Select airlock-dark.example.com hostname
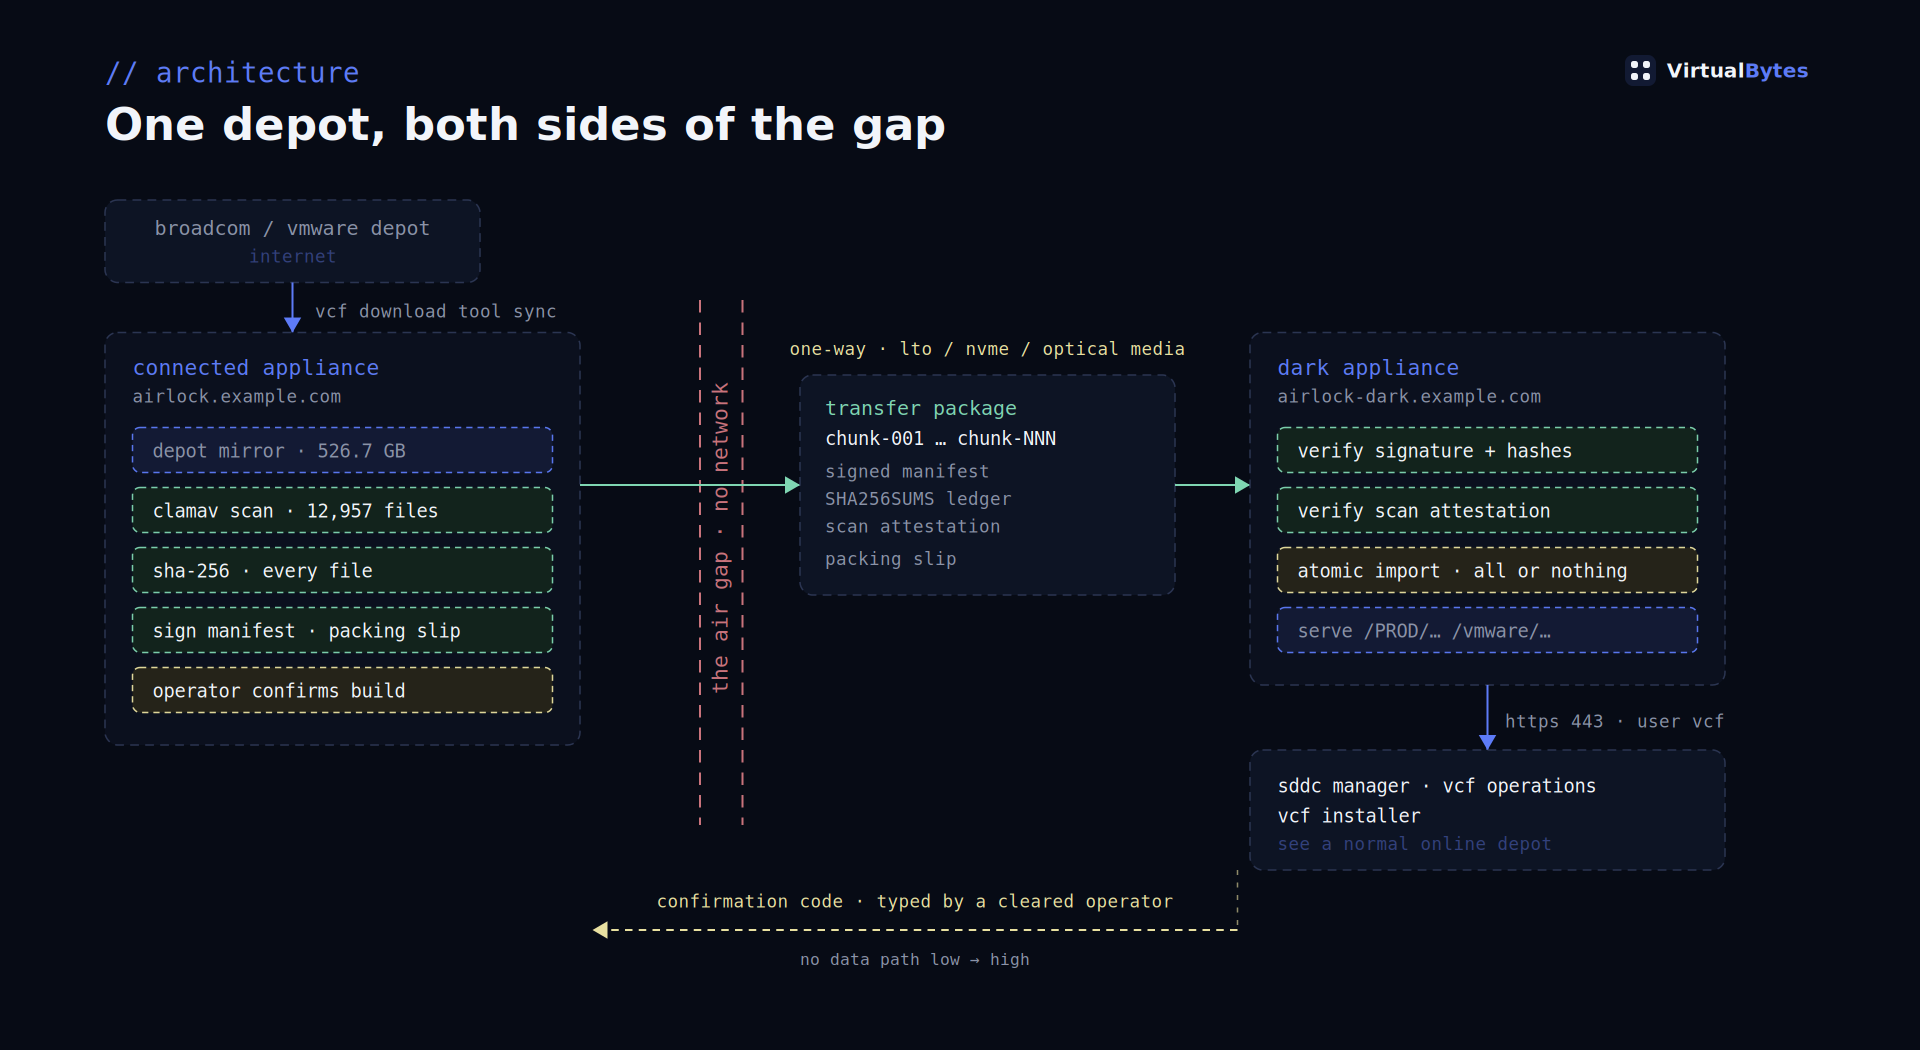 coord(1409,397)
